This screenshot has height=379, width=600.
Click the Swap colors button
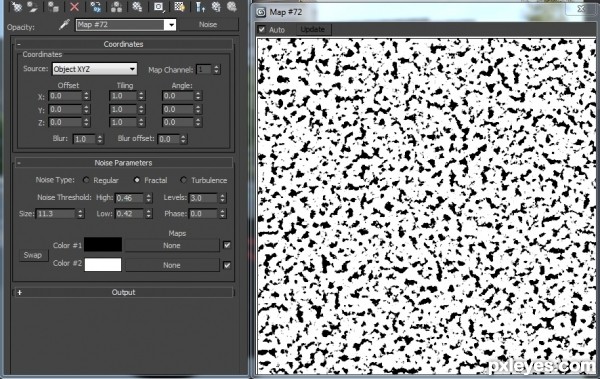(x=33, y=255)
